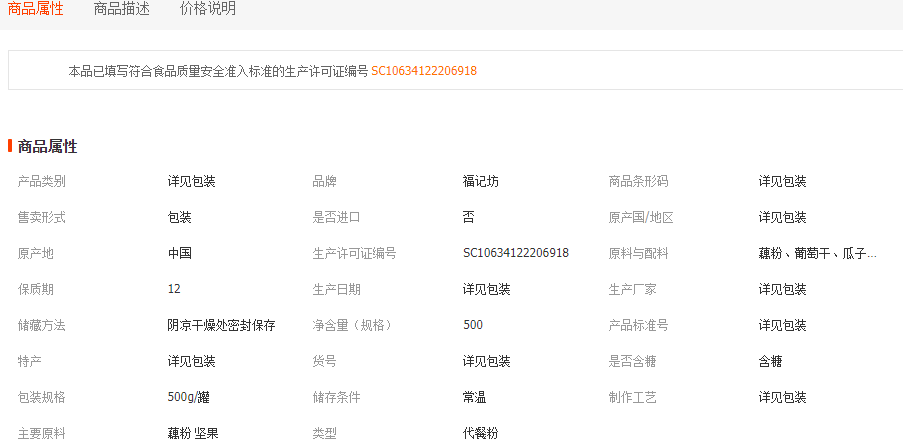Click the truncated ingredients text 藕粉、葡萄干、瓜子

tap(817, 253)
